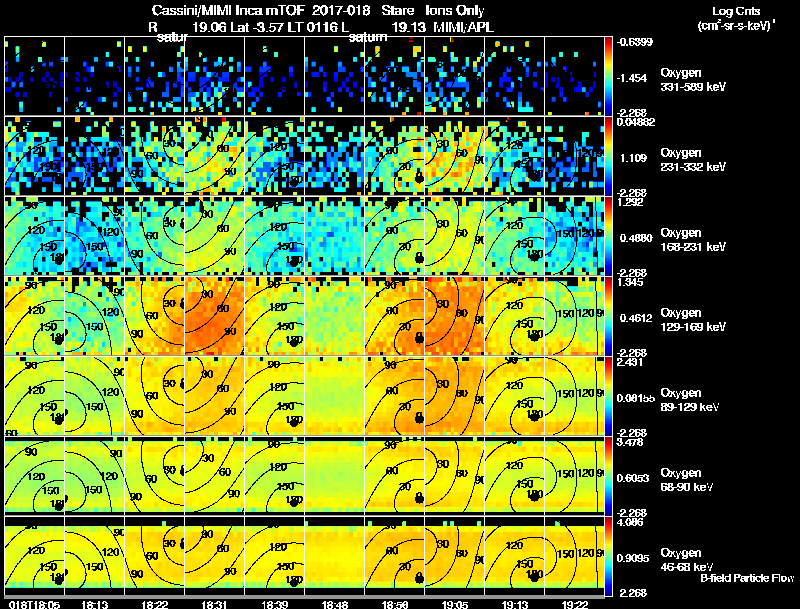Screen dimensions: 800x609
Task: Click the Oxygen 89-129 keV label
Action: [689, 400]
